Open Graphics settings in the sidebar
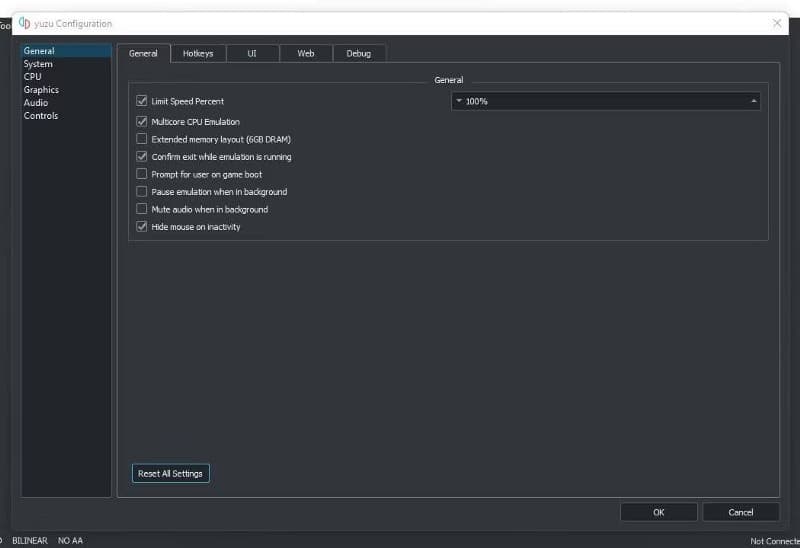This screenshot has width=800, height=548. tap(66, 90)
